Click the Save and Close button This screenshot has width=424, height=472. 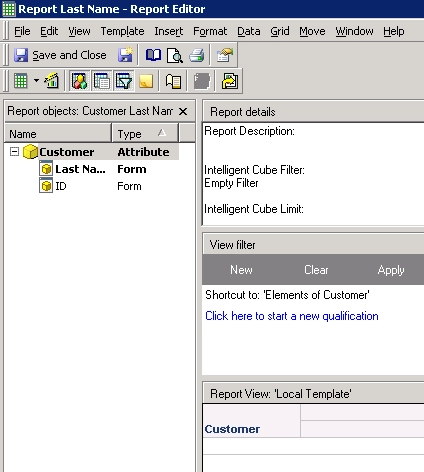(60, 55)
